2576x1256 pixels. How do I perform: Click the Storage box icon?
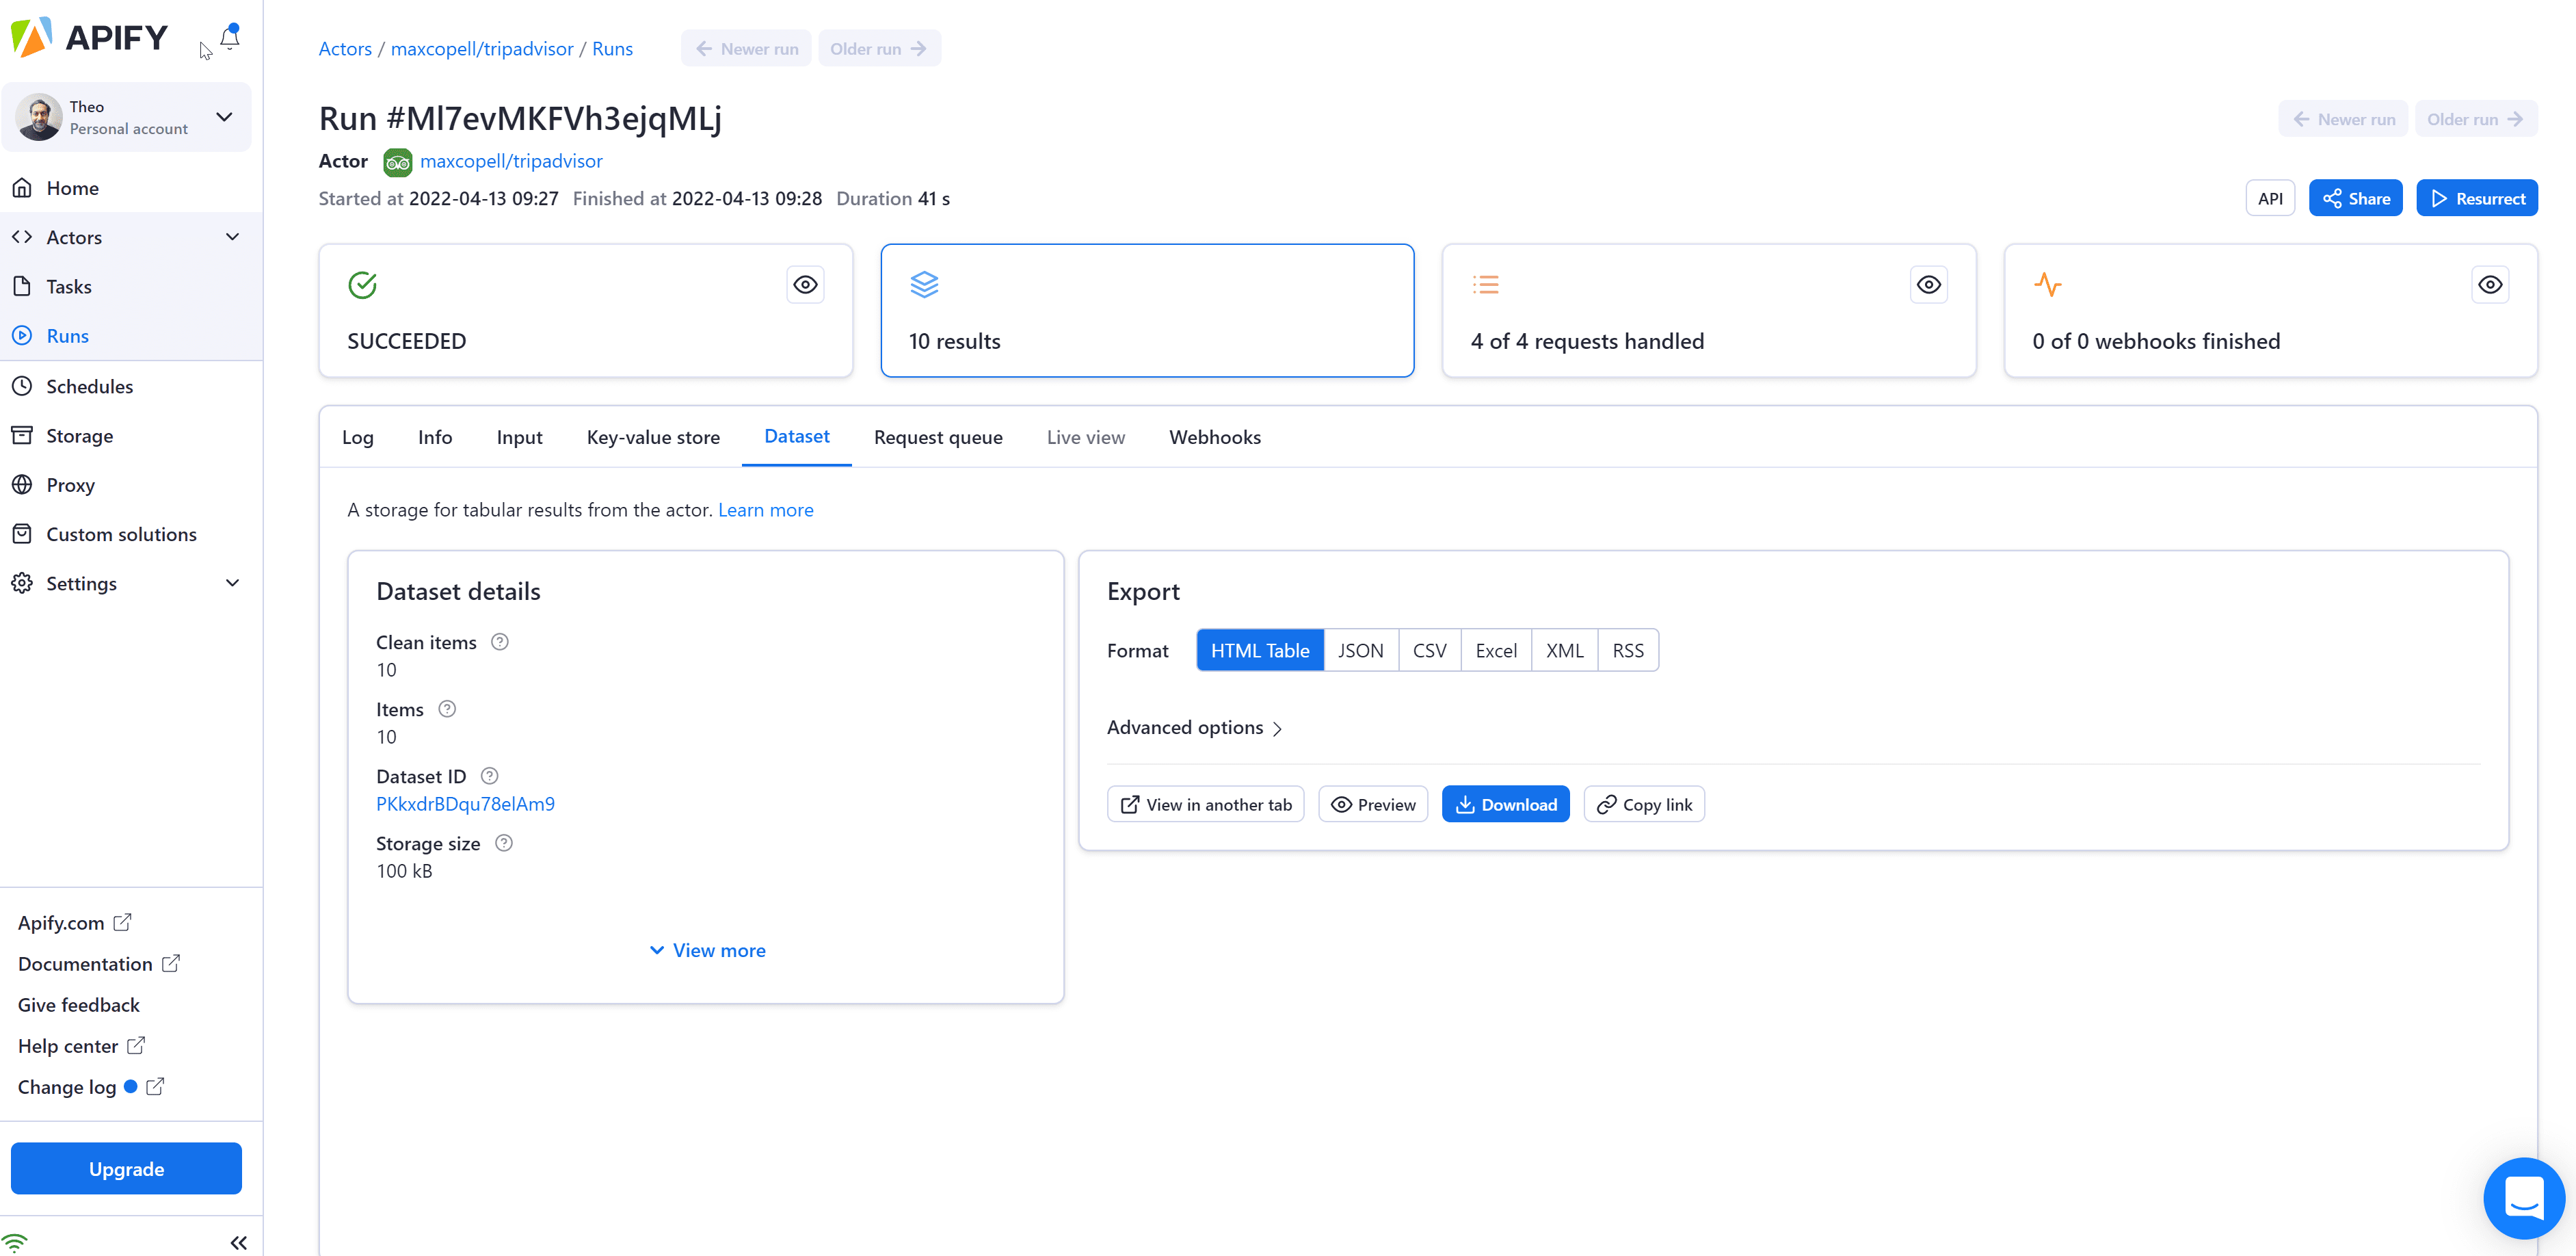click(x=22, y=435)
